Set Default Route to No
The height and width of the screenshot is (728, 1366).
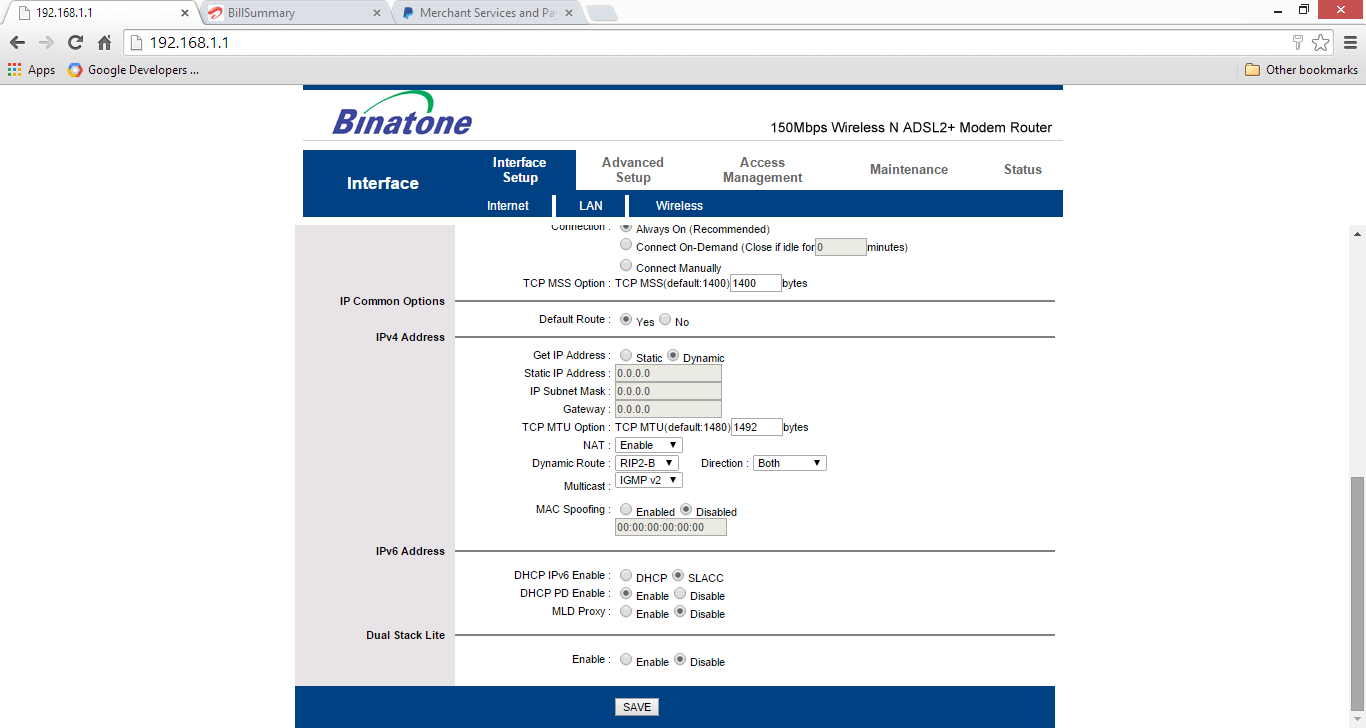click(x=665, y=320)
